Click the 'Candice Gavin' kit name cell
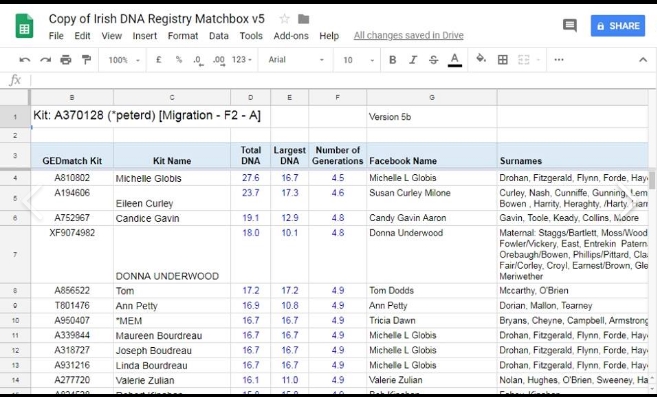This screenshot has width=657, height=397. click(172, 218)
